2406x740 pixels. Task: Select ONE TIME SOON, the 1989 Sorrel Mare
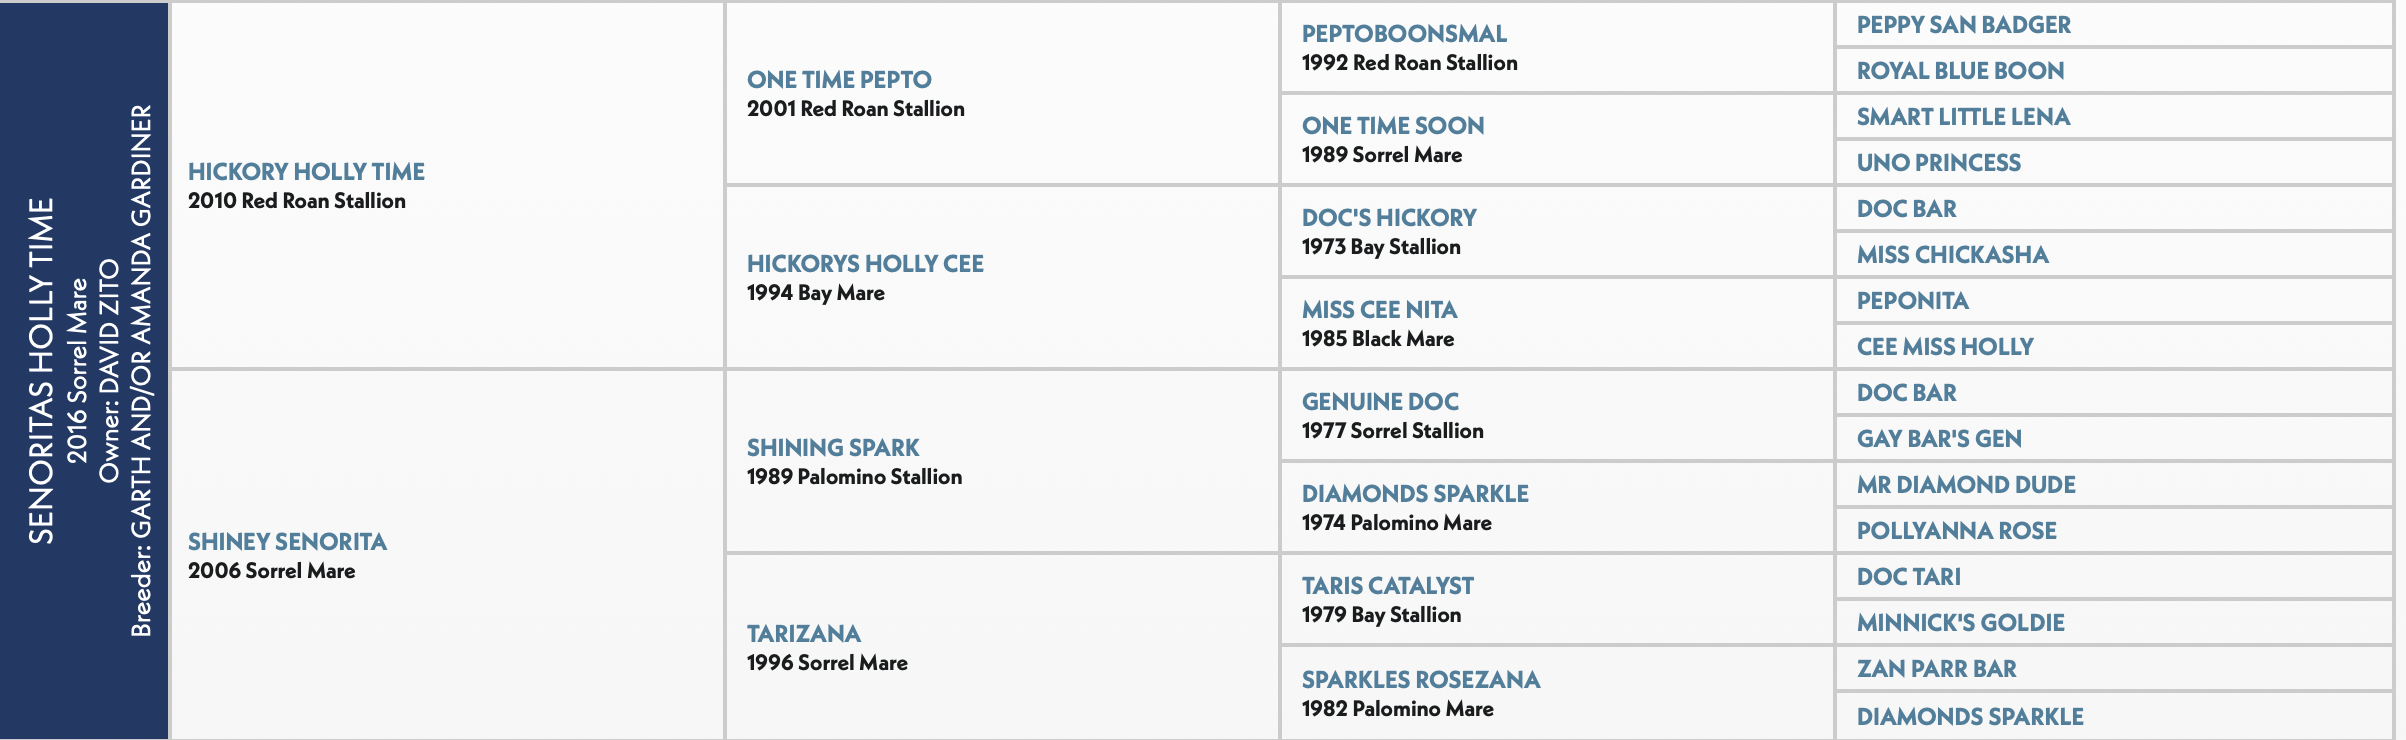pyautogui.click(x=1393, y=126)
